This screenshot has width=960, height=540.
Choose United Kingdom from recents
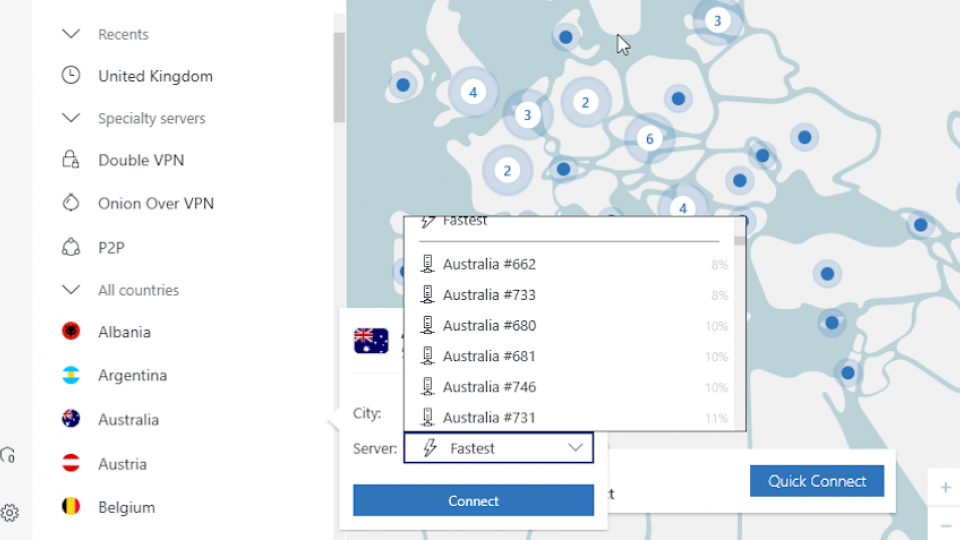coord(156,76)
